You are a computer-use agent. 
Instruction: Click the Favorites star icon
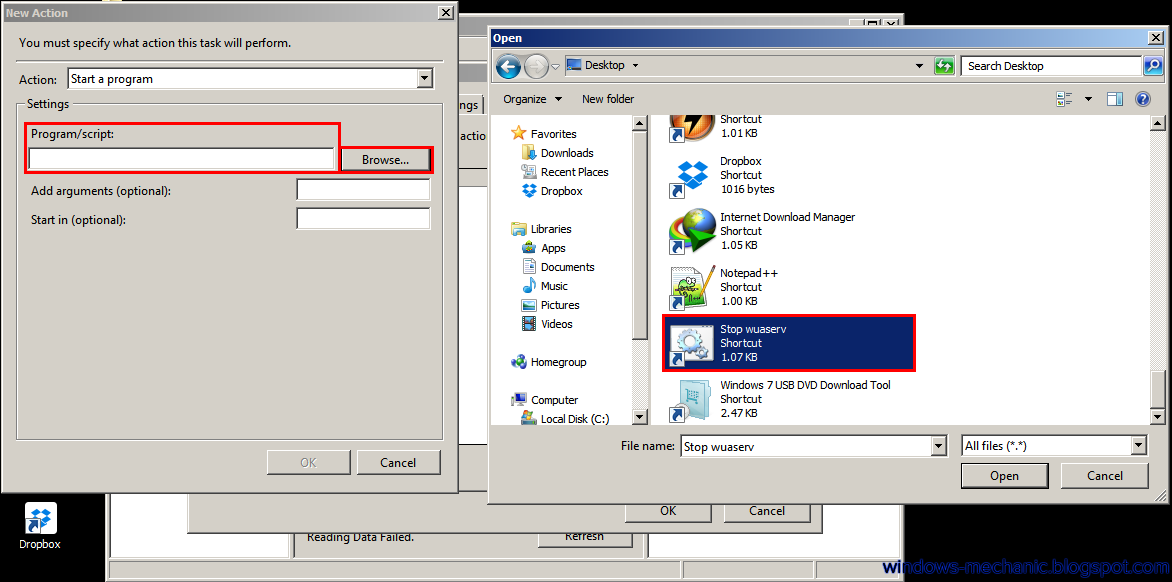point(519,134)
